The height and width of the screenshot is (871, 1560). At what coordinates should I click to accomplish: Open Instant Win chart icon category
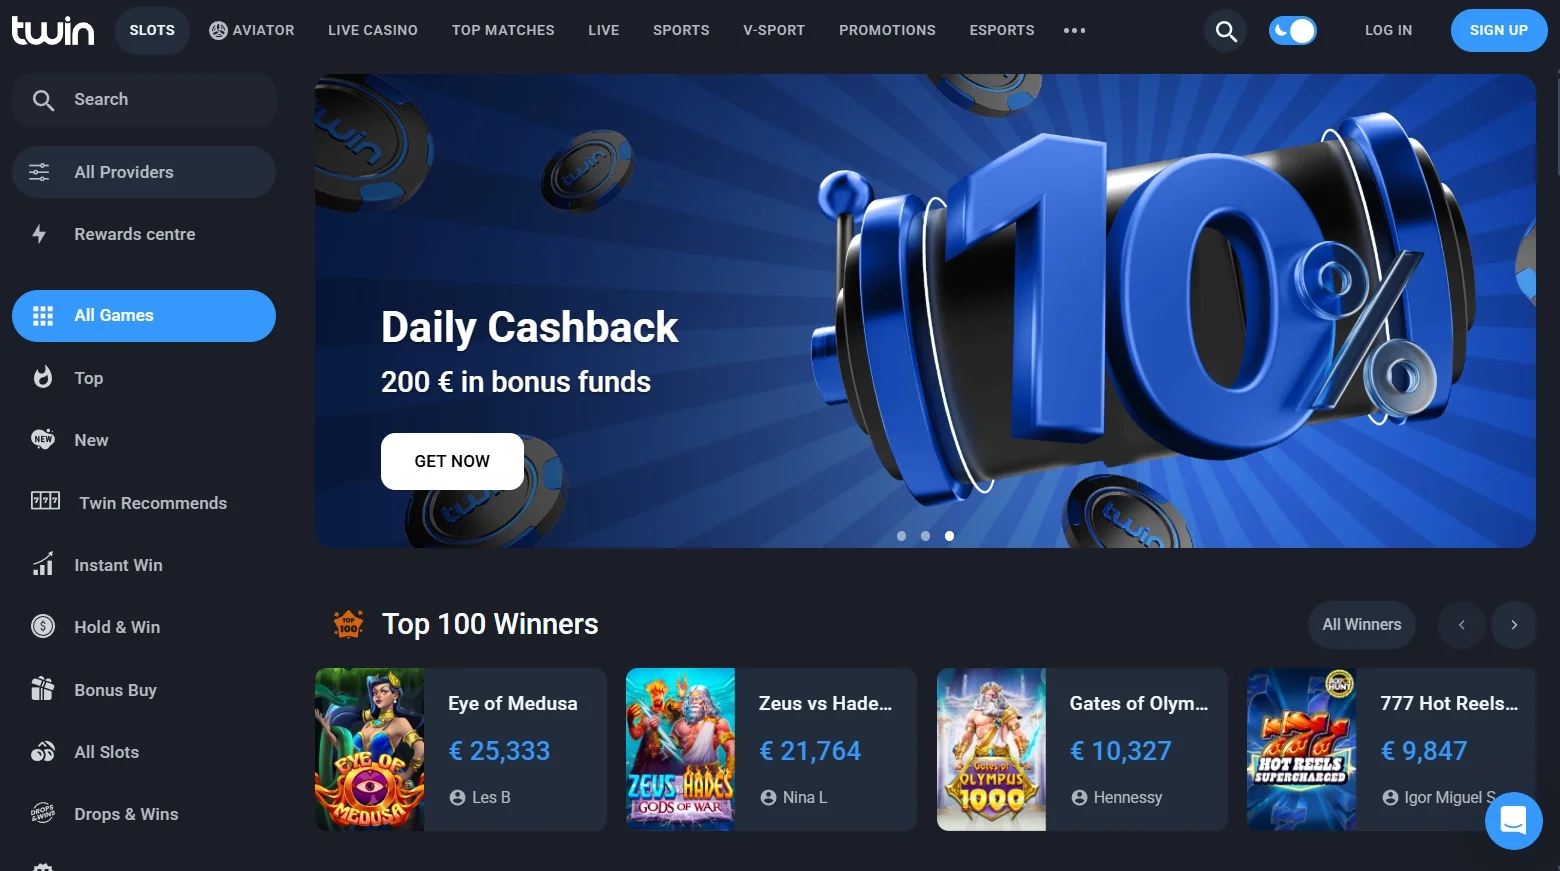click(x=43, y=565)
